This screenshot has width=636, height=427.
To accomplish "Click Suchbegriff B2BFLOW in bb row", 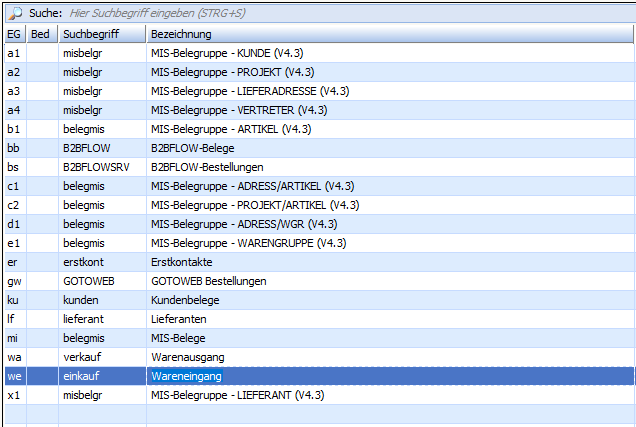I will 87,148.
